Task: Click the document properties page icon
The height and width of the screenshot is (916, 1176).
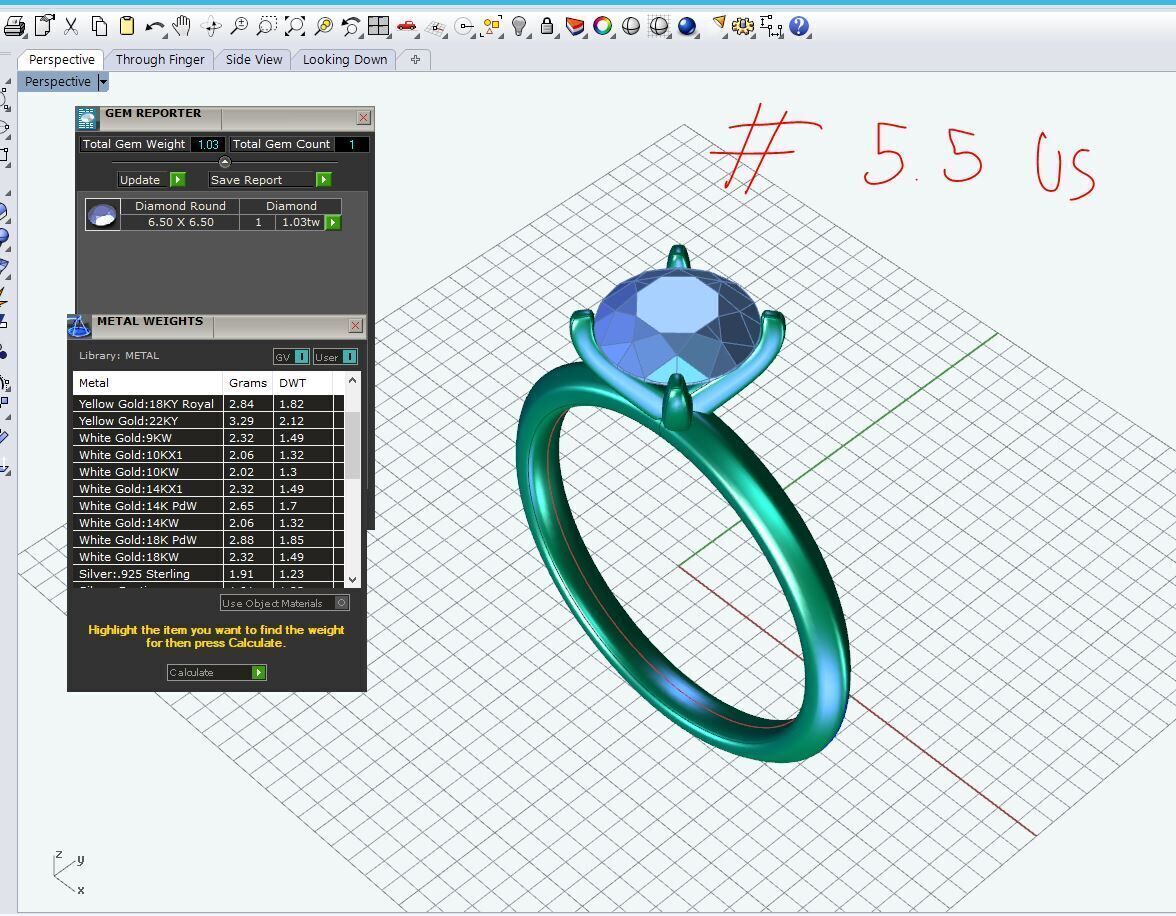Action: point(44,26)
